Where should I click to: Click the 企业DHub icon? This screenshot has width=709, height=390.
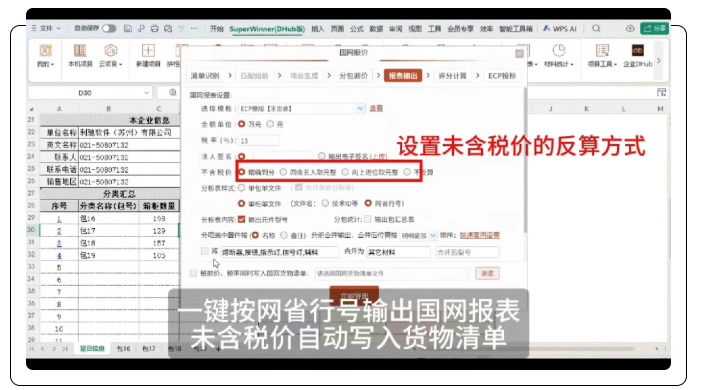coord(638,56)
